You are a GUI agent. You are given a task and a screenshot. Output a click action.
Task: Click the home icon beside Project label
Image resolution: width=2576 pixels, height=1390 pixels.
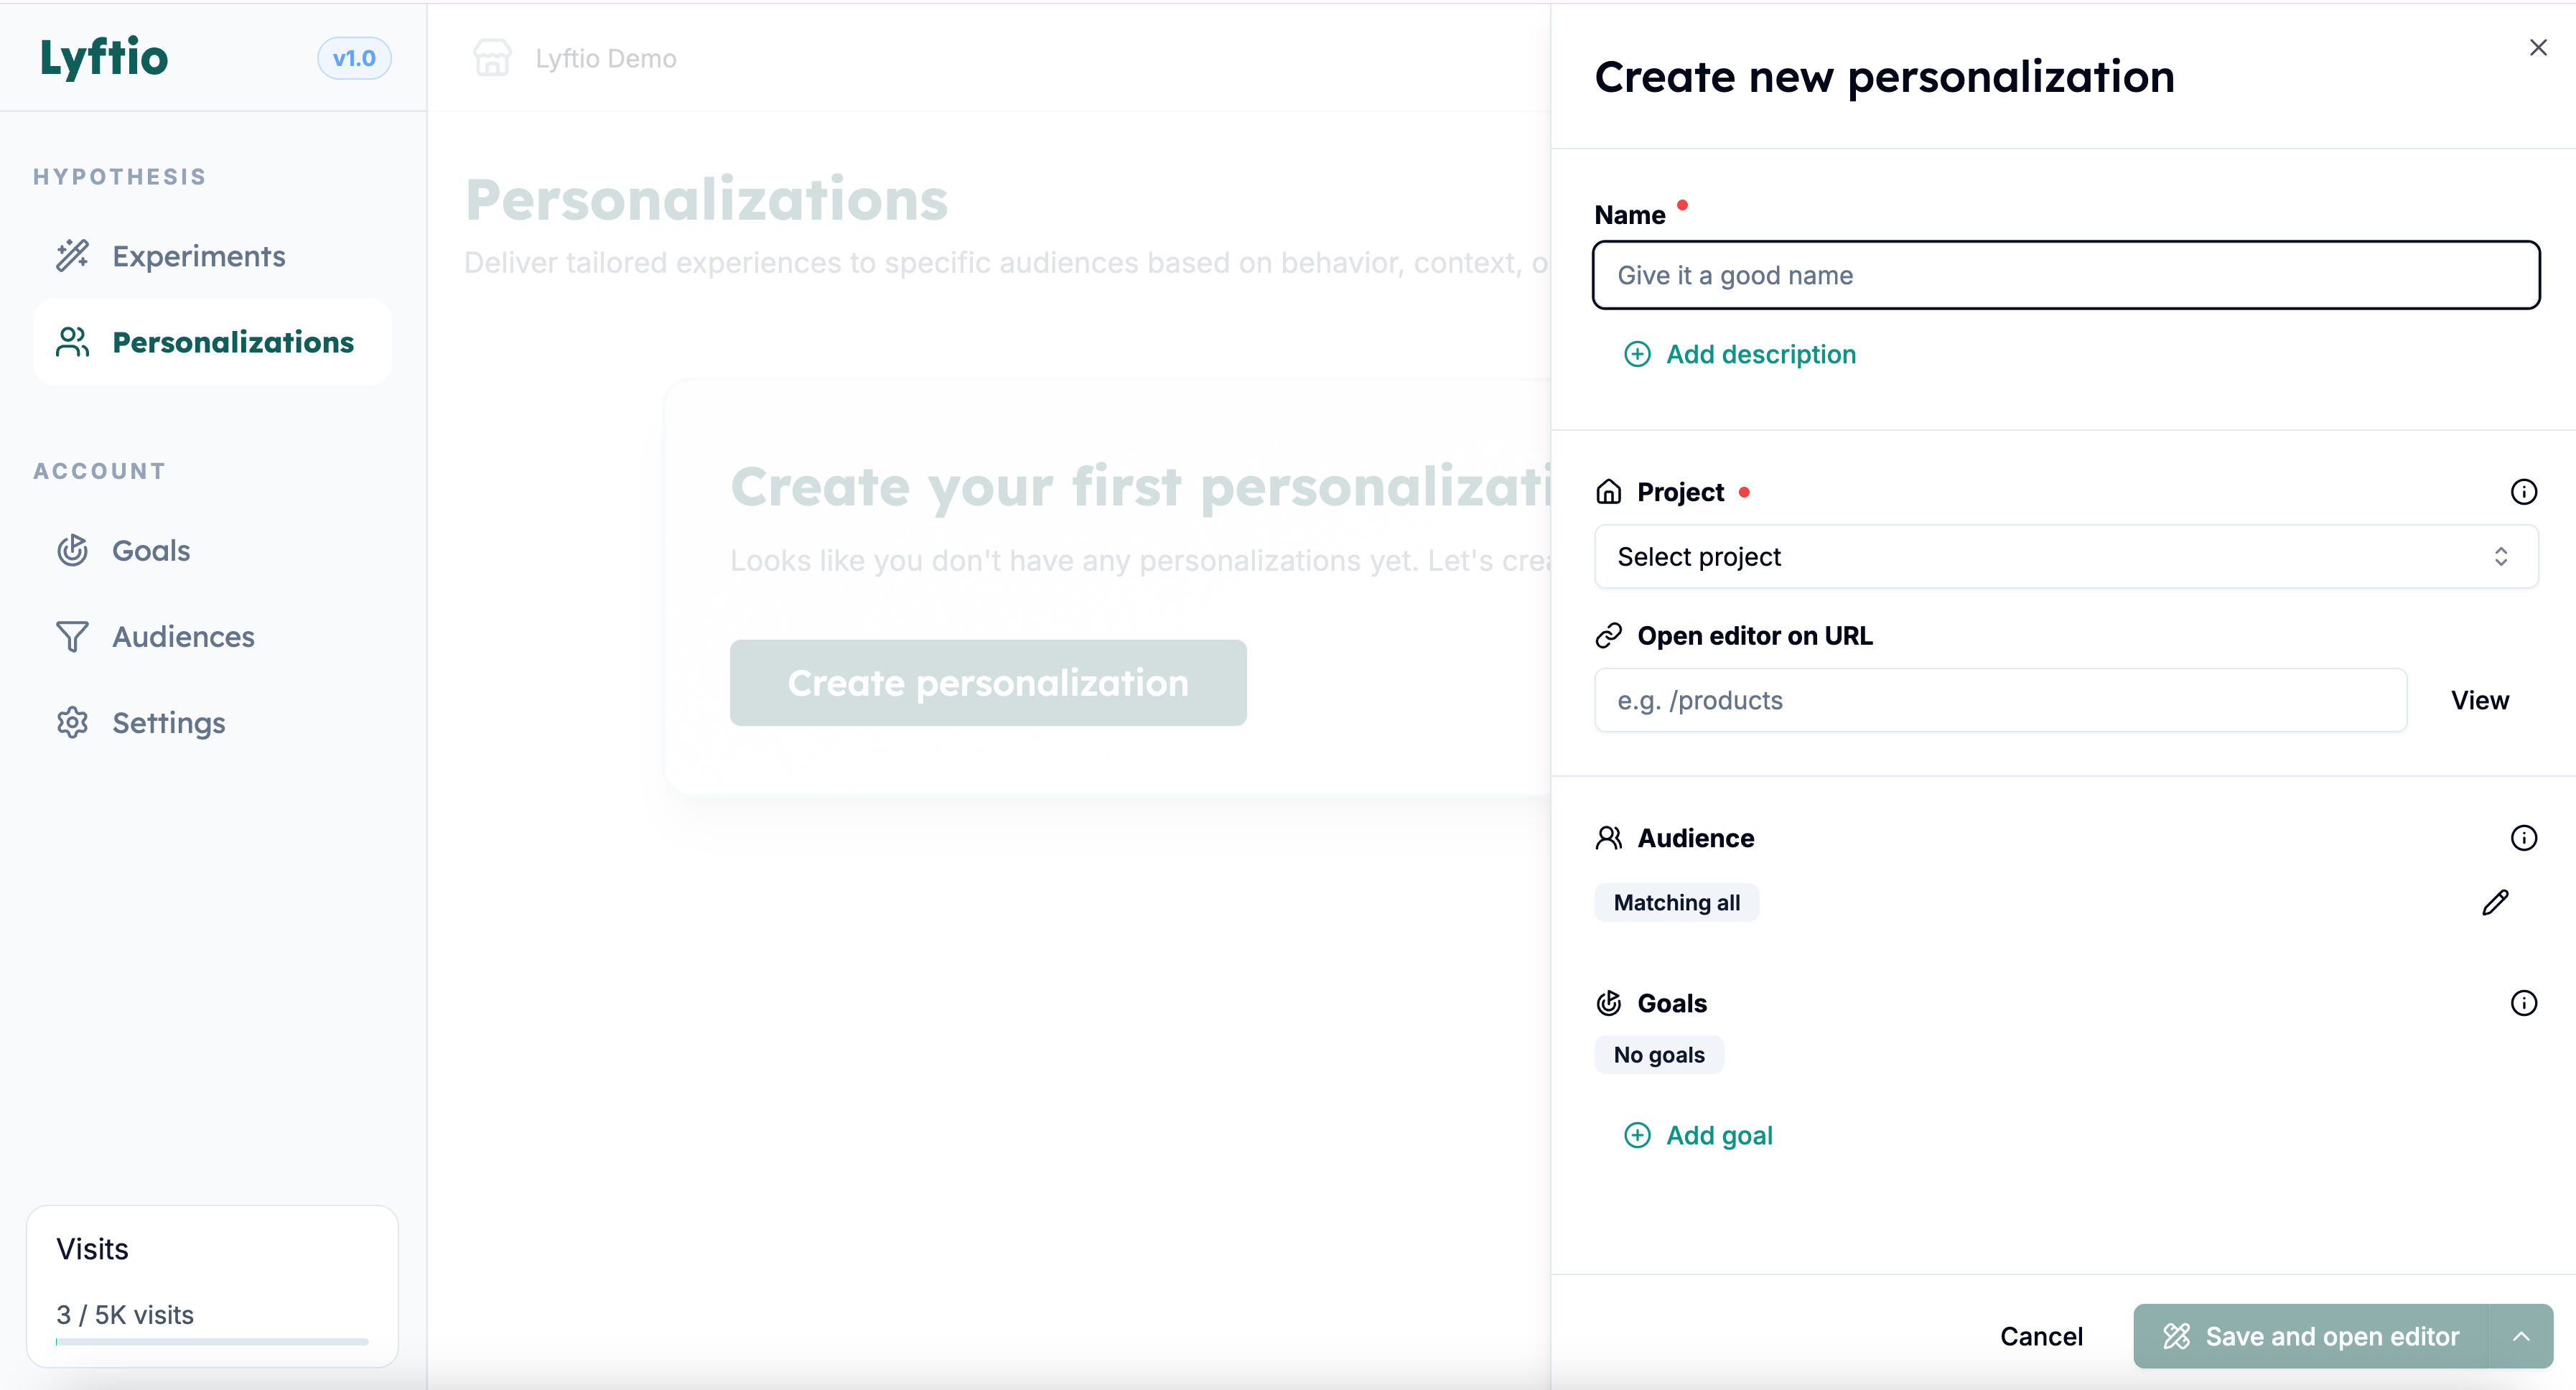pyautogui.click(x=1608, y=491)
